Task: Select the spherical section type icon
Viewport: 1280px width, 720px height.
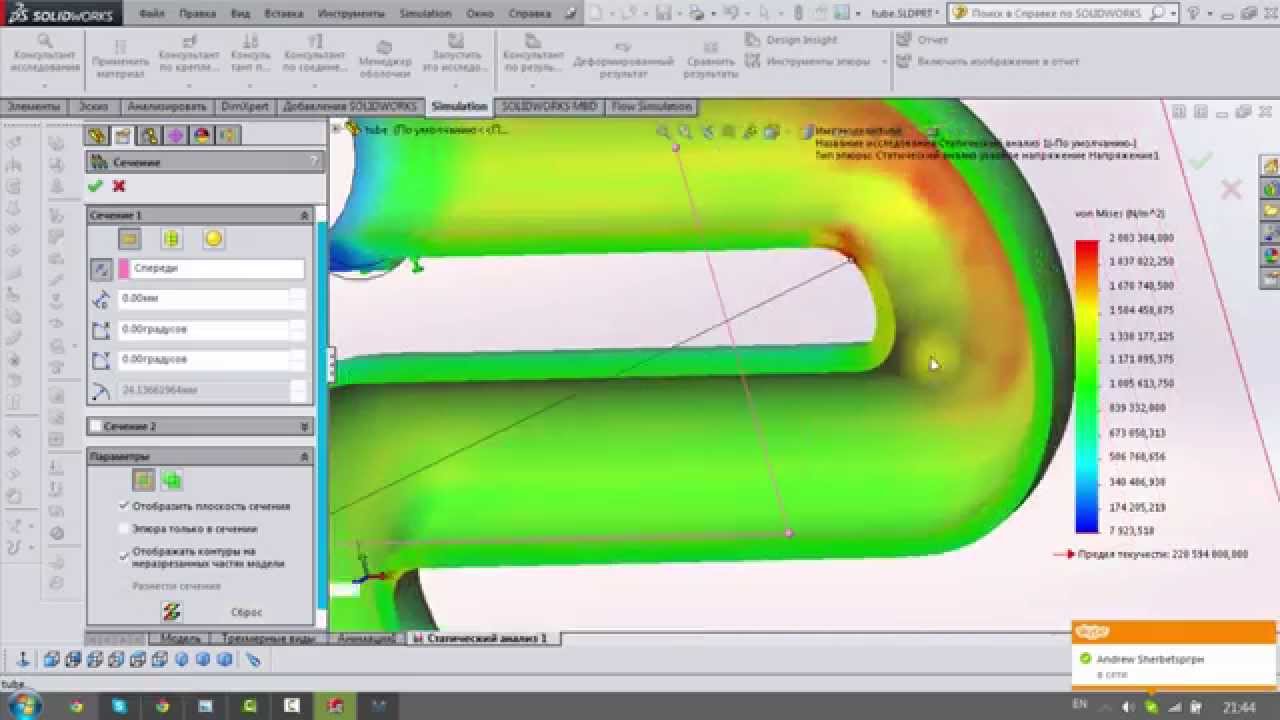Action: (x=213, y=239)
